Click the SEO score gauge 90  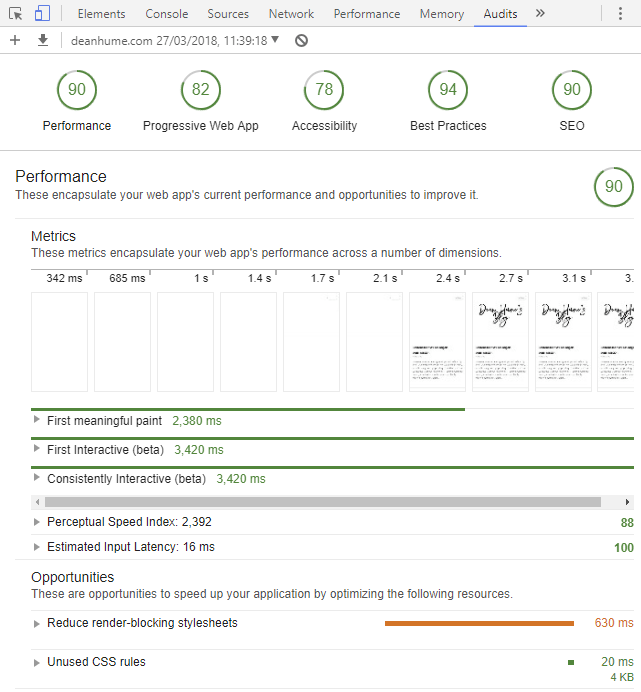572,90
